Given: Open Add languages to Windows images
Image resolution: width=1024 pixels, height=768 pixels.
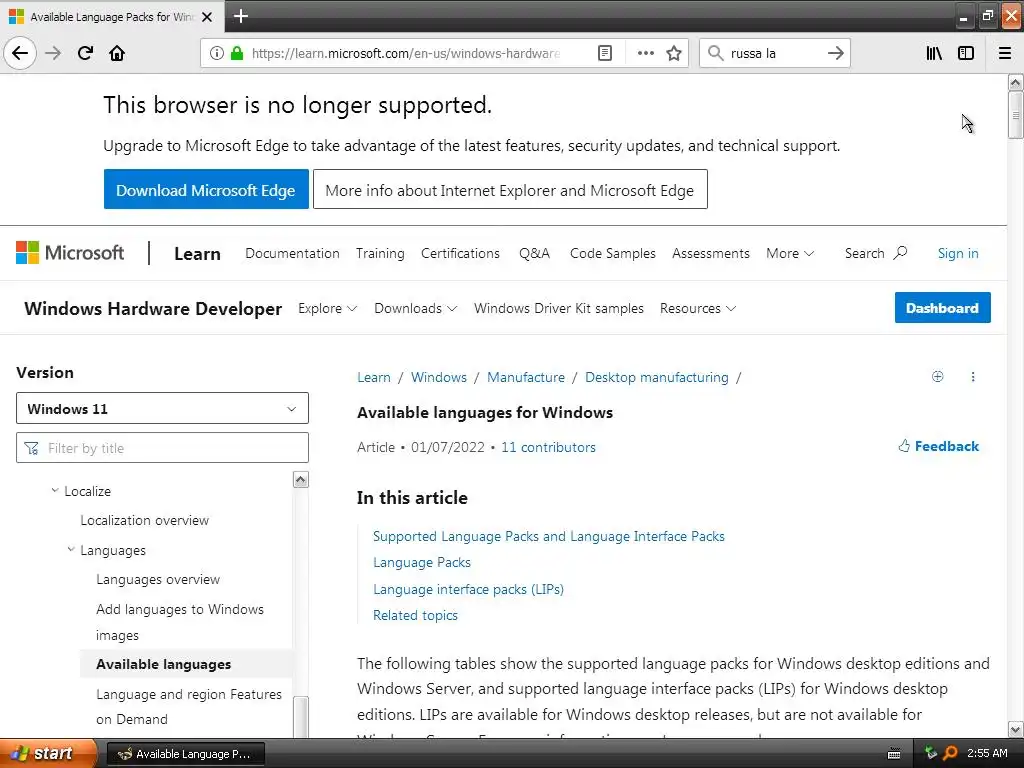Looking at the screenshot, I should (180, 622).
